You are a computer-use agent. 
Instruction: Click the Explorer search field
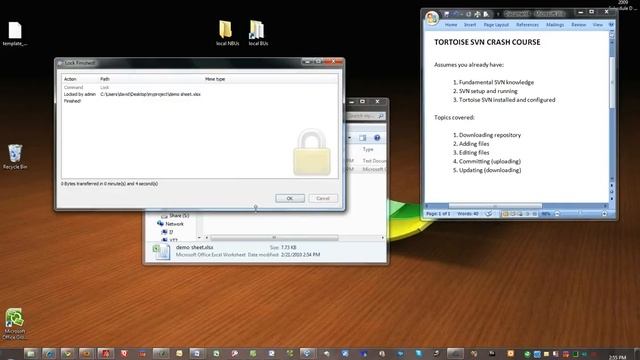point(366,116)
